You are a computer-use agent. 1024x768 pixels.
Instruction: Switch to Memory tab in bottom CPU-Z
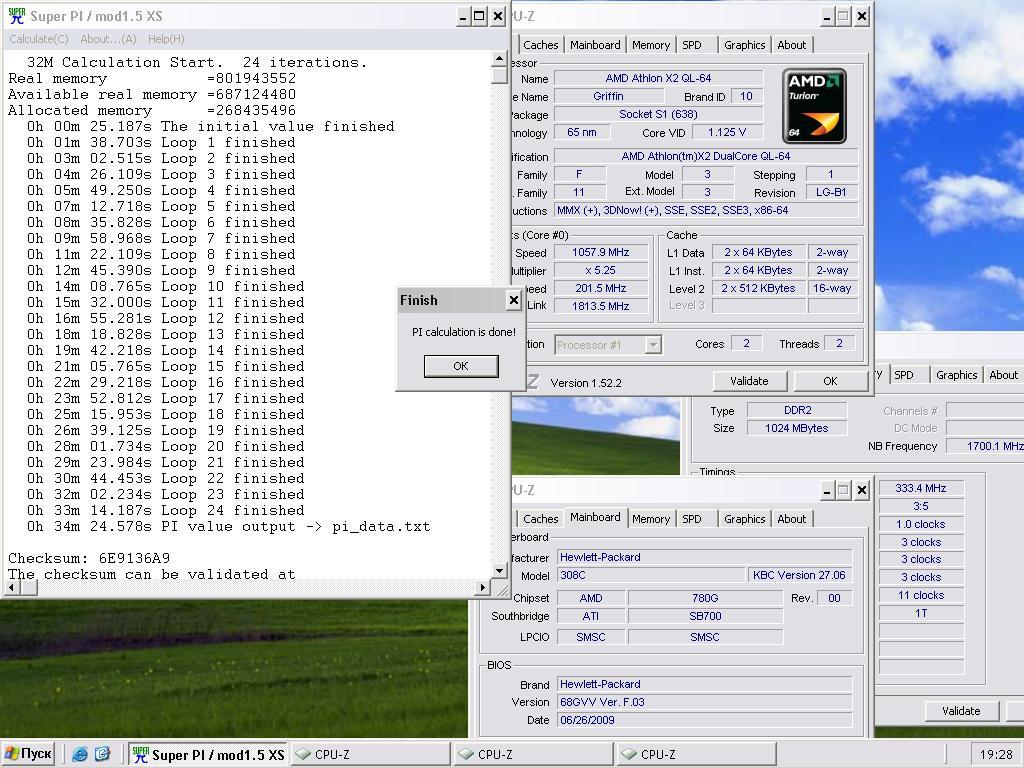(x=650, y=519)
